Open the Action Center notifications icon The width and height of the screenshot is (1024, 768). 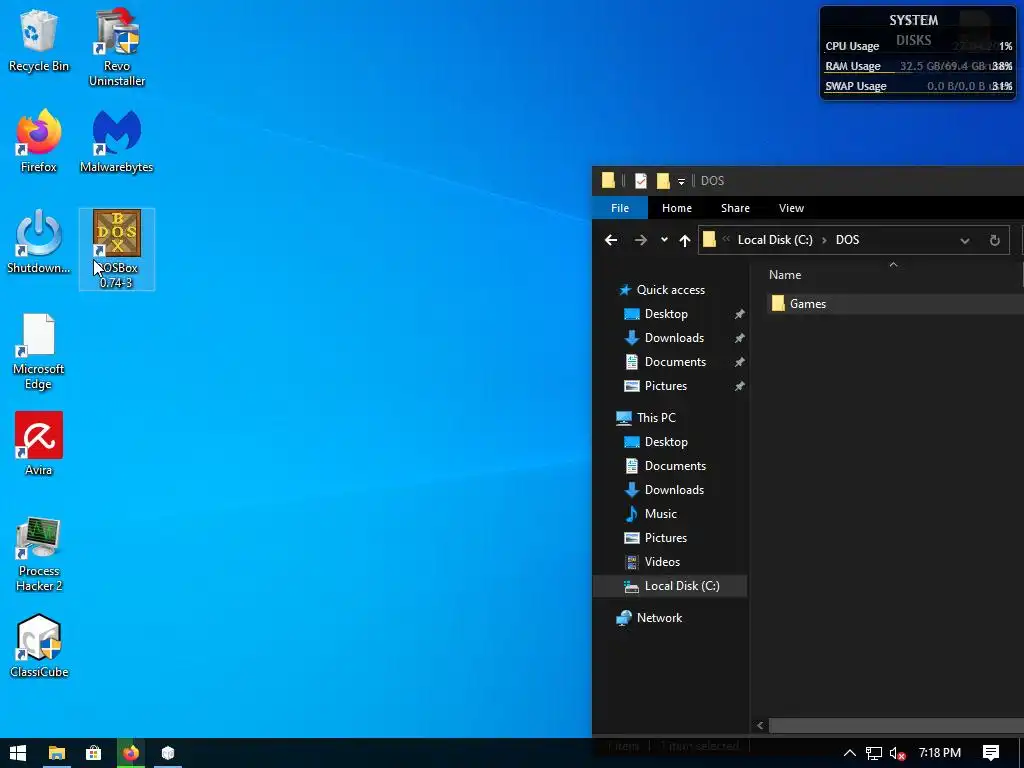[991, 753]
